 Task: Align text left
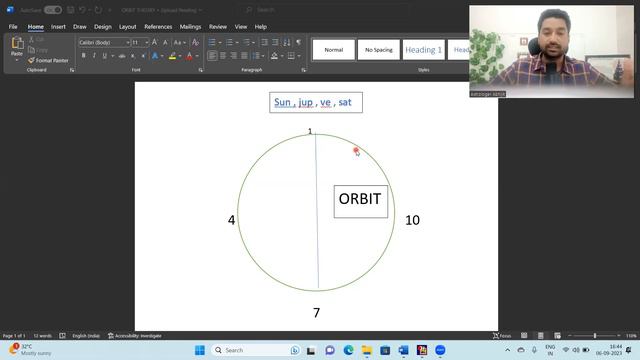point(212,56)
